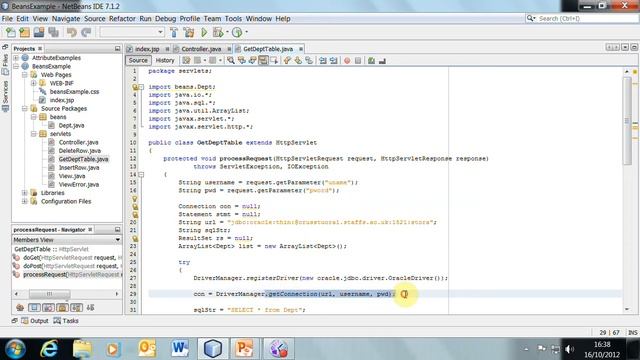This screenshot has width=640, height=360.
Task: Click Previous Bookmark editor icon
Action: point(287,60)
